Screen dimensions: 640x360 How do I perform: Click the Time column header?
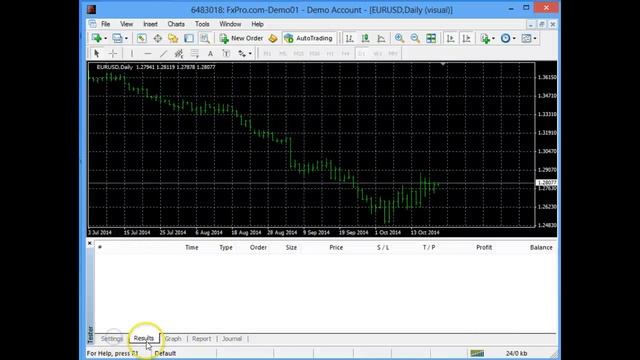[191, 247]
